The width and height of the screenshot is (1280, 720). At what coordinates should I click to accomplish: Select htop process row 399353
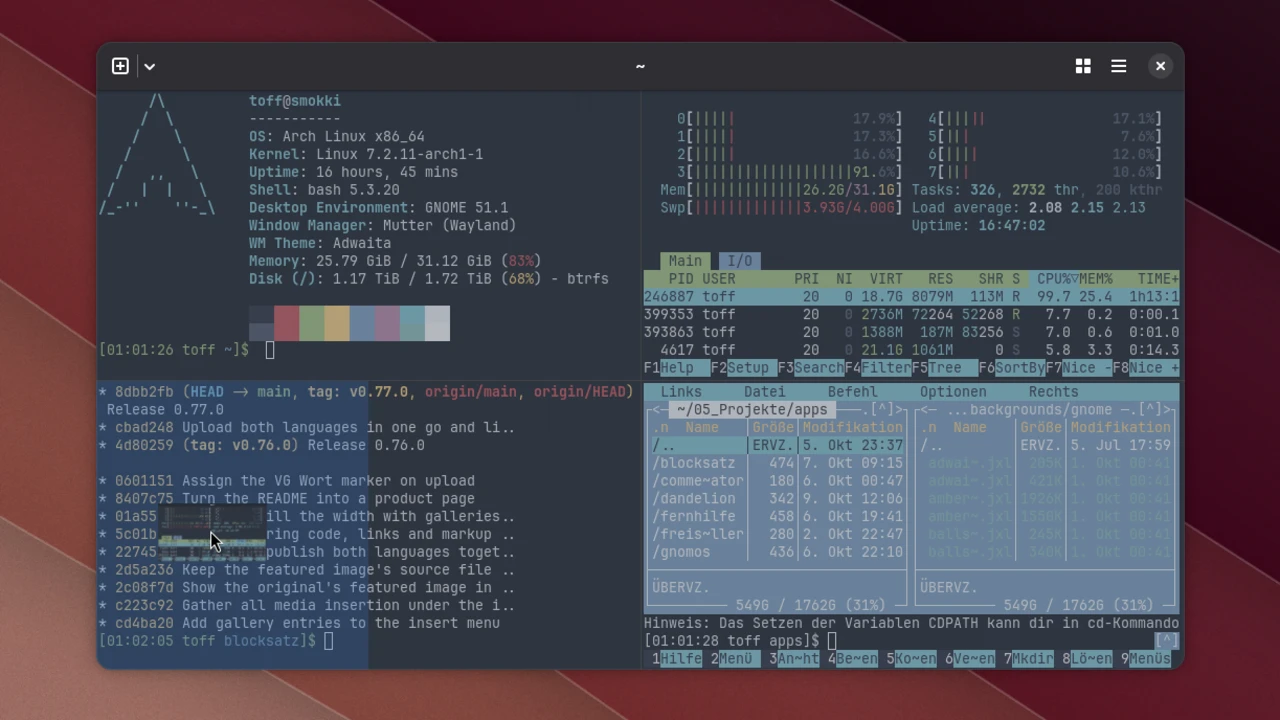click(x=911, y=314)
